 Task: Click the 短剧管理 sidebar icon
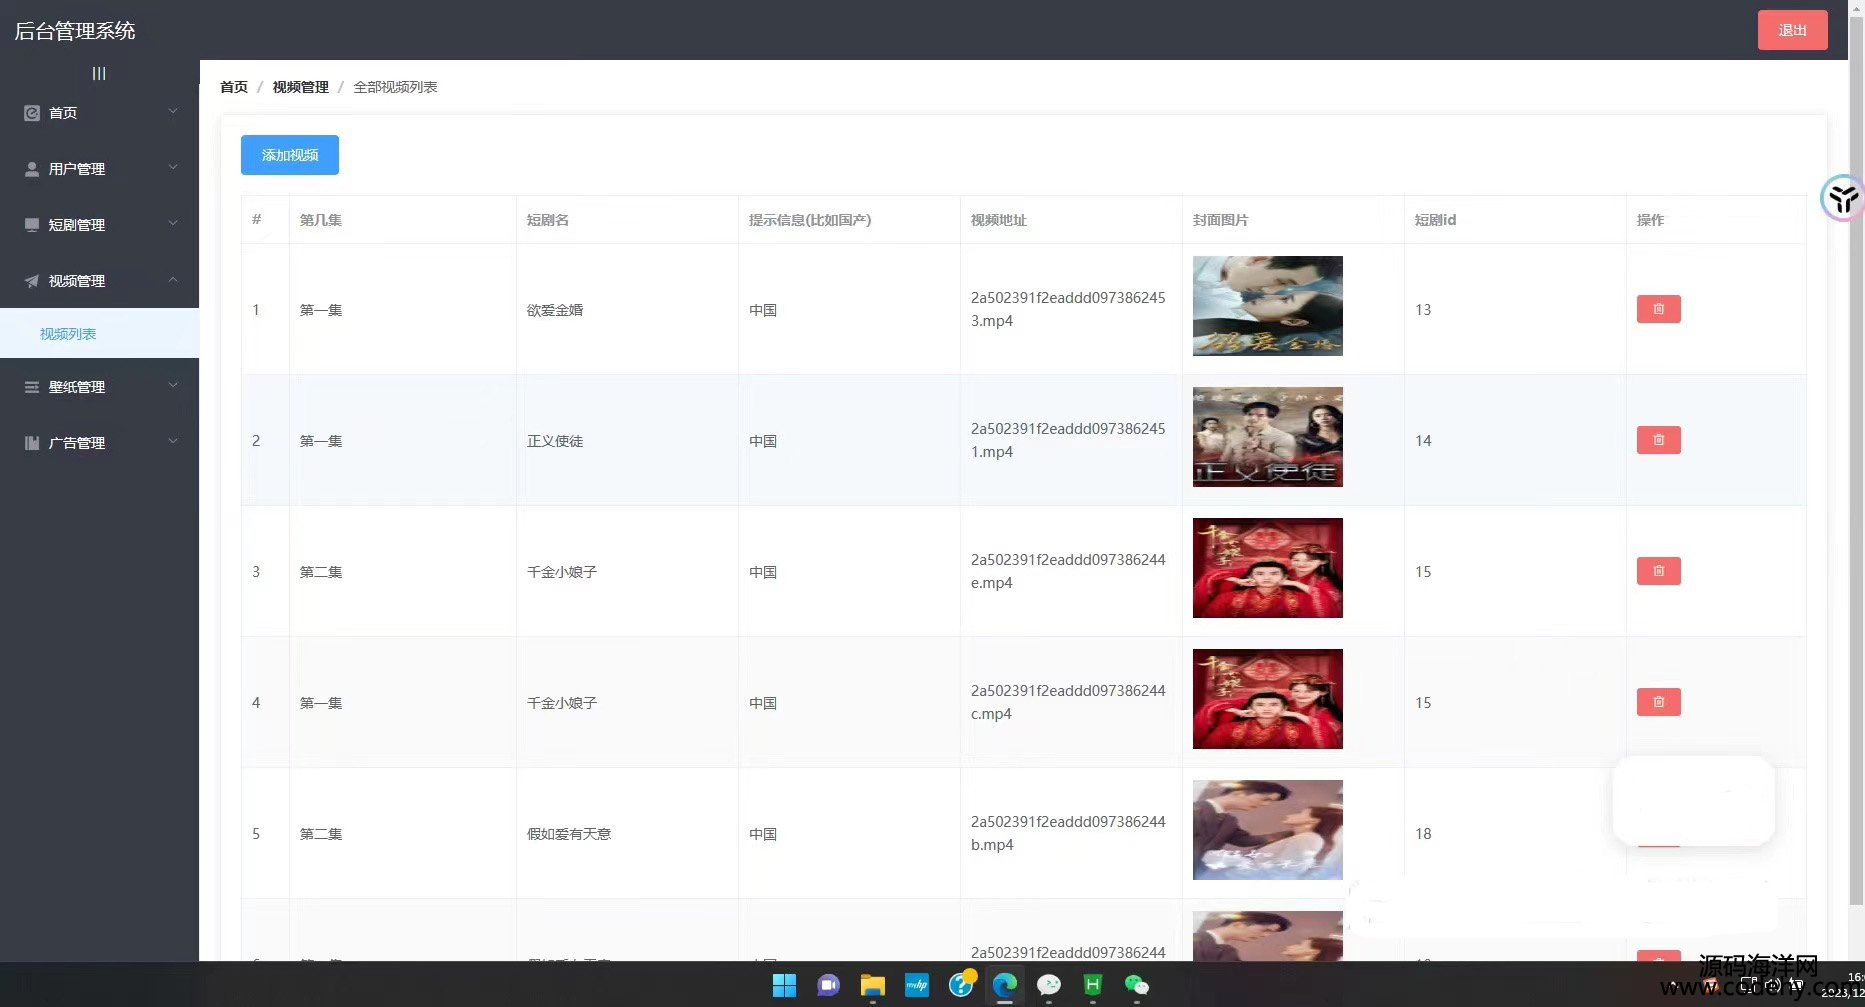click(32, 225)
